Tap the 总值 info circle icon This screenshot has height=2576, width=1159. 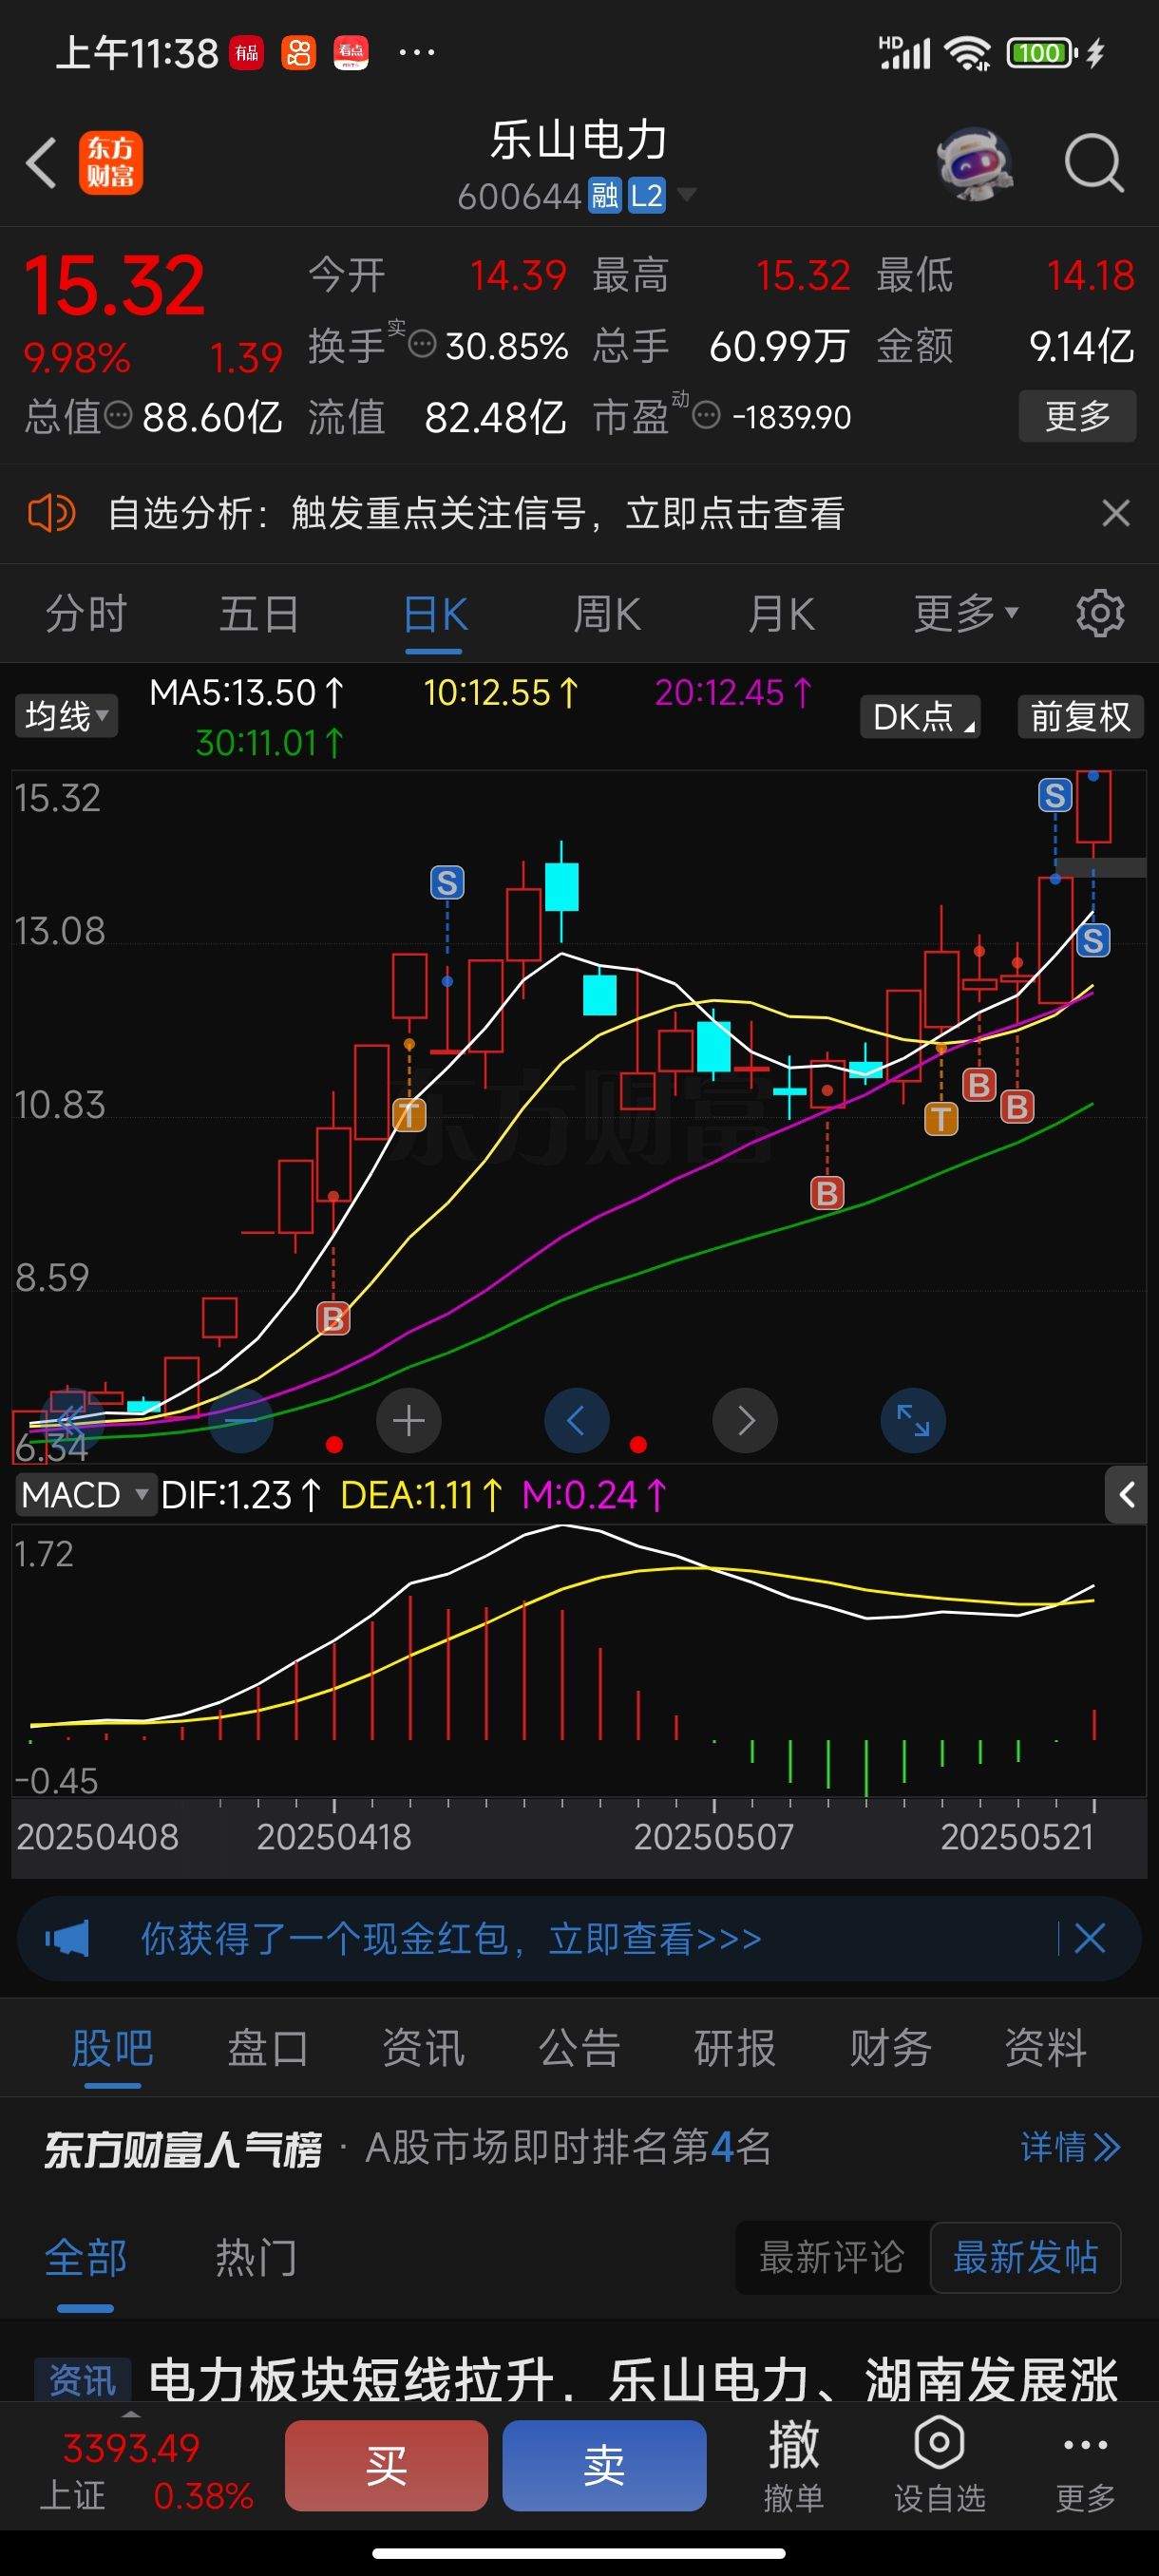coord(118,415)
